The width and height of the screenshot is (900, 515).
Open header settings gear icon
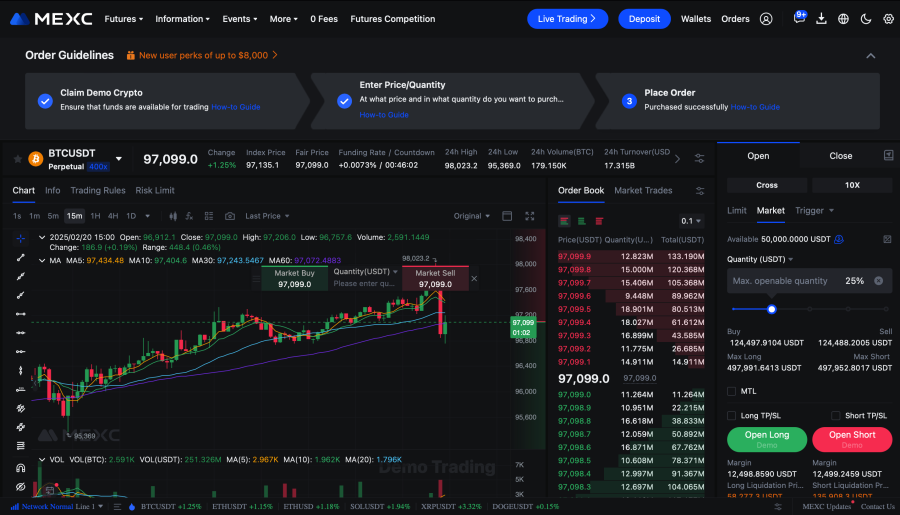point(888,19)
